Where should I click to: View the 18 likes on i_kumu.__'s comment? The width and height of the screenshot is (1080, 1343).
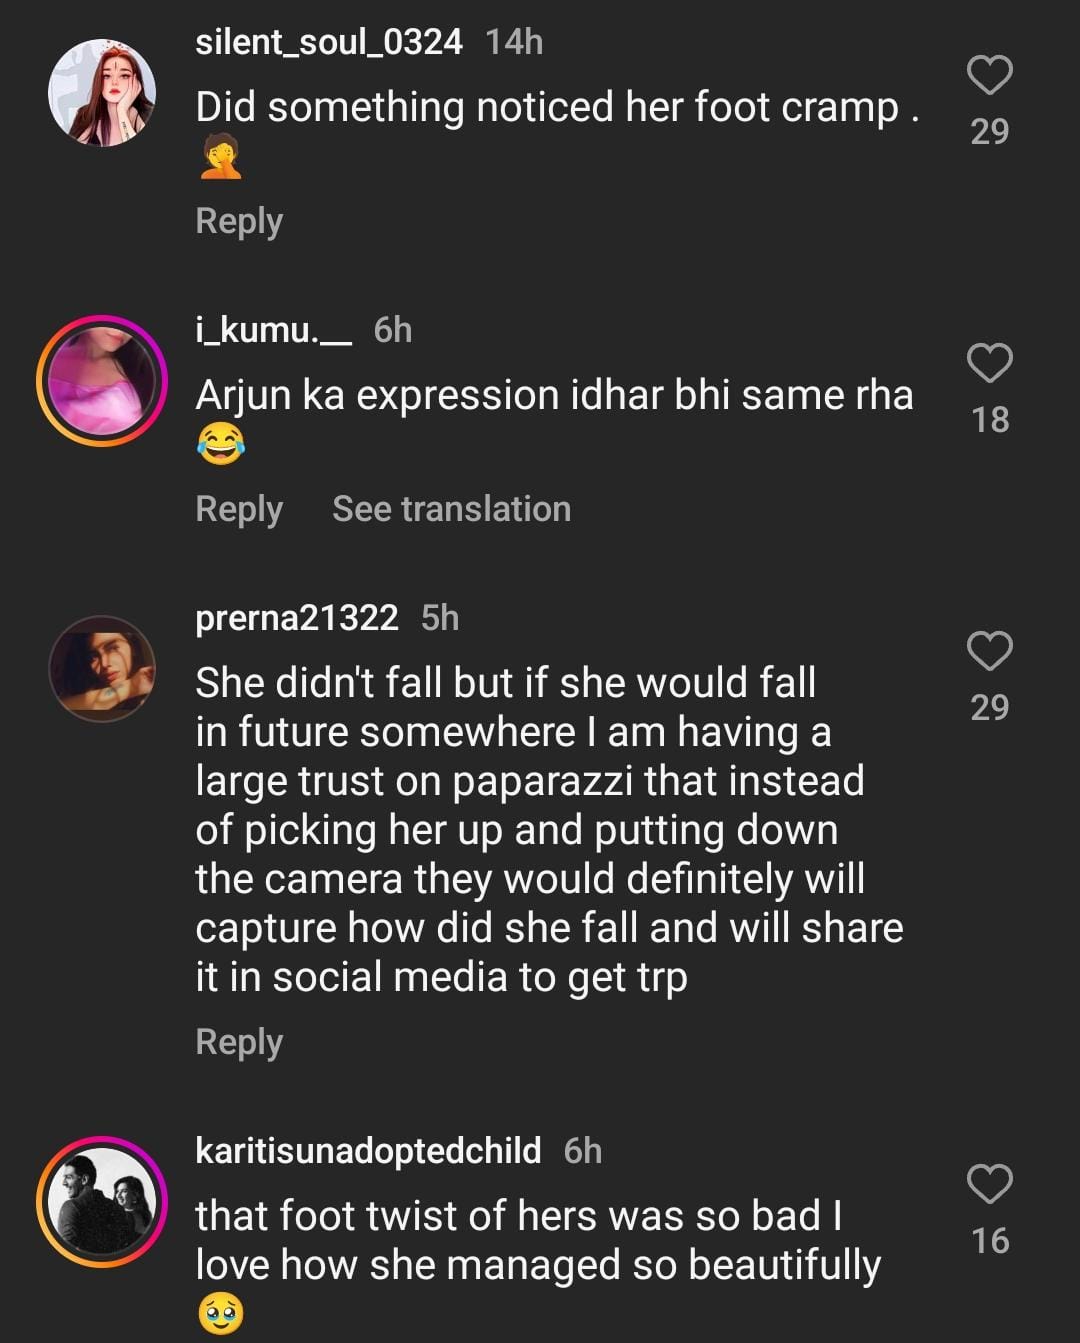click(x=990, y=420)
